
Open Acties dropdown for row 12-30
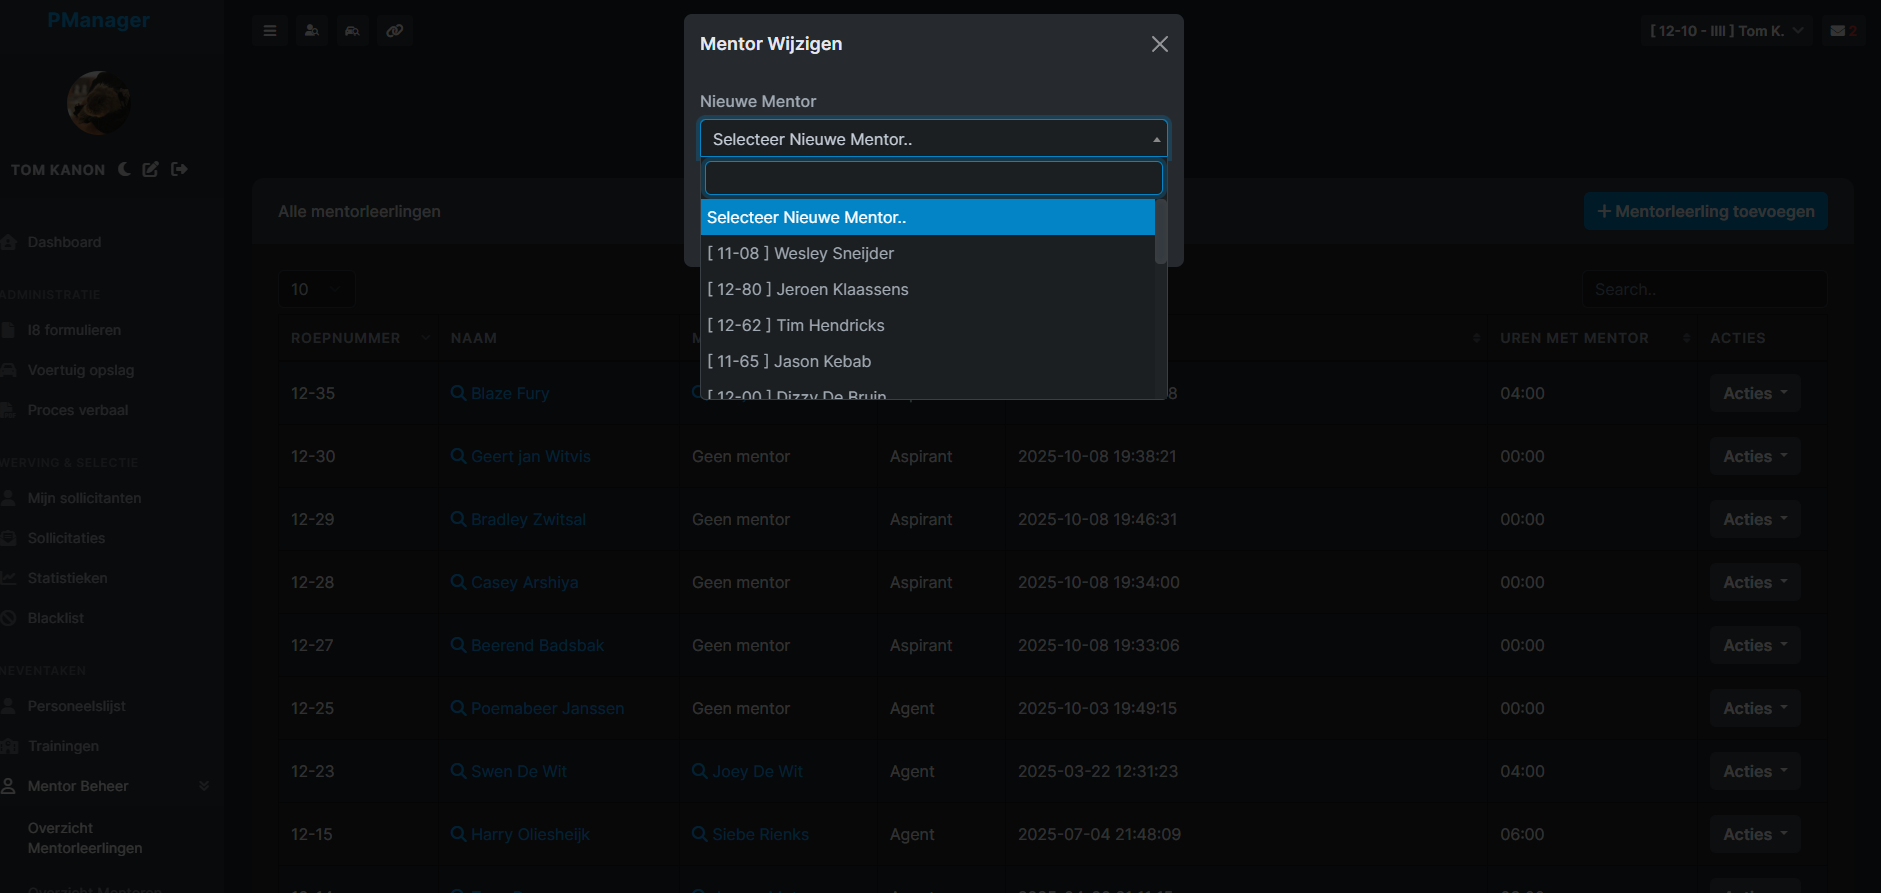(x=1755, y=456)
